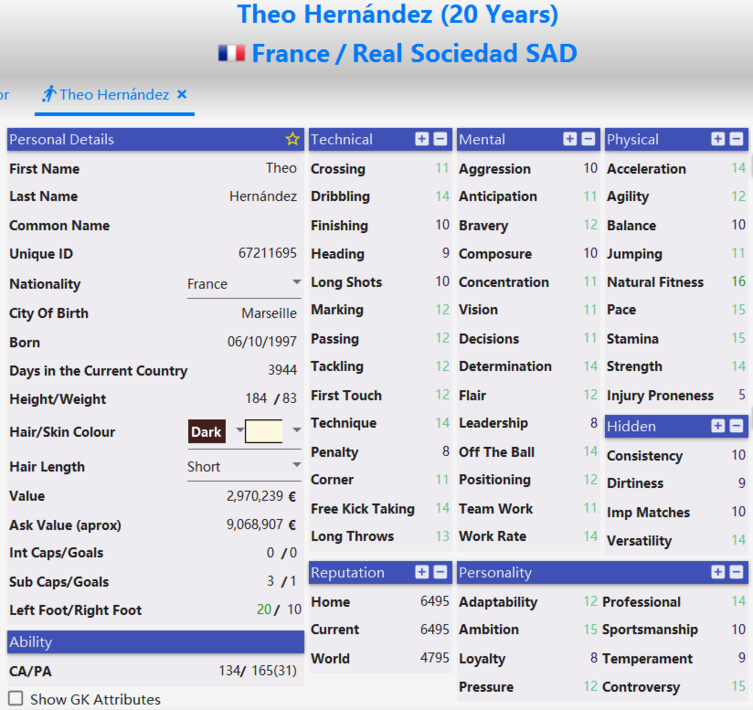
Task: Click the Leadership value 8
Action: [594, 423]
